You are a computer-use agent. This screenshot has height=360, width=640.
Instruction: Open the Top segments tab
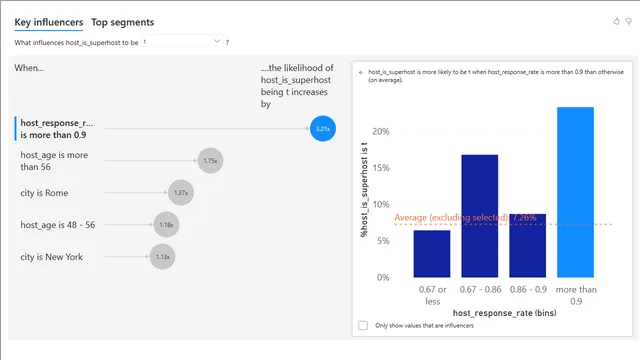(122, 22)
